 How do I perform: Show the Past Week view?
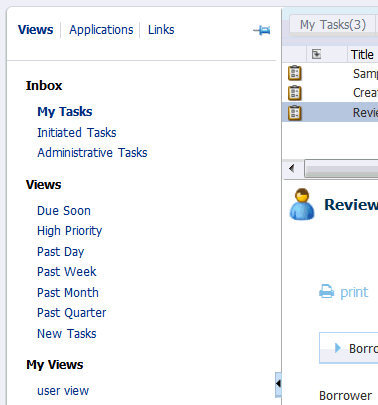pos(67,272)
